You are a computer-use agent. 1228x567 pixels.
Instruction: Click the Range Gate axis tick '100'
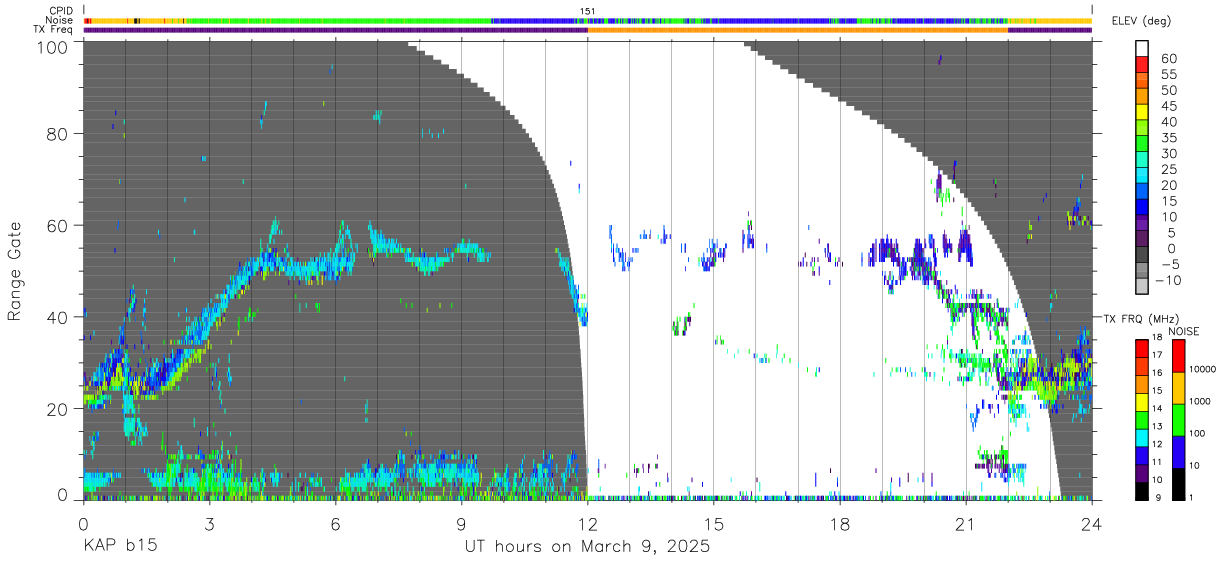click(x=53, y=46)
